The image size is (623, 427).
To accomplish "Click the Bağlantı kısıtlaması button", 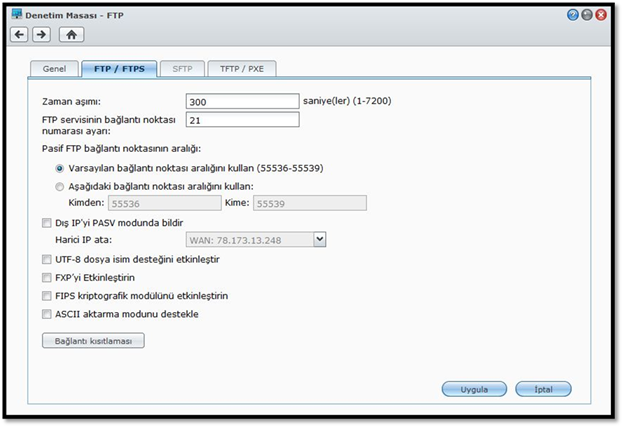I will coord(93,341).
